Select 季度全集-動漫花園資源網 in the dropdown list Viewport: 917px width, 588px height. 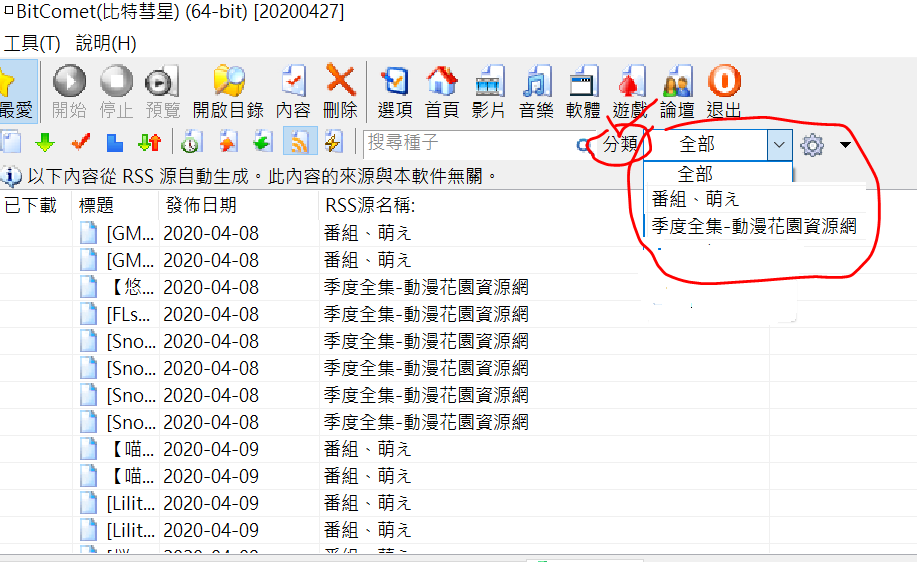[754, 226]
